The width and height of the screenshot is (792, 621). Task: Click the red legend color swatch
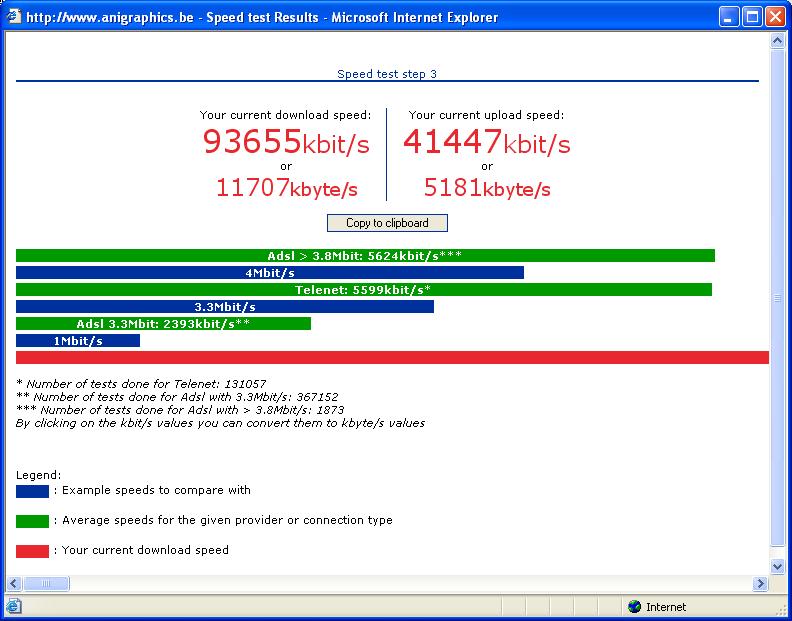coord(32,551)
